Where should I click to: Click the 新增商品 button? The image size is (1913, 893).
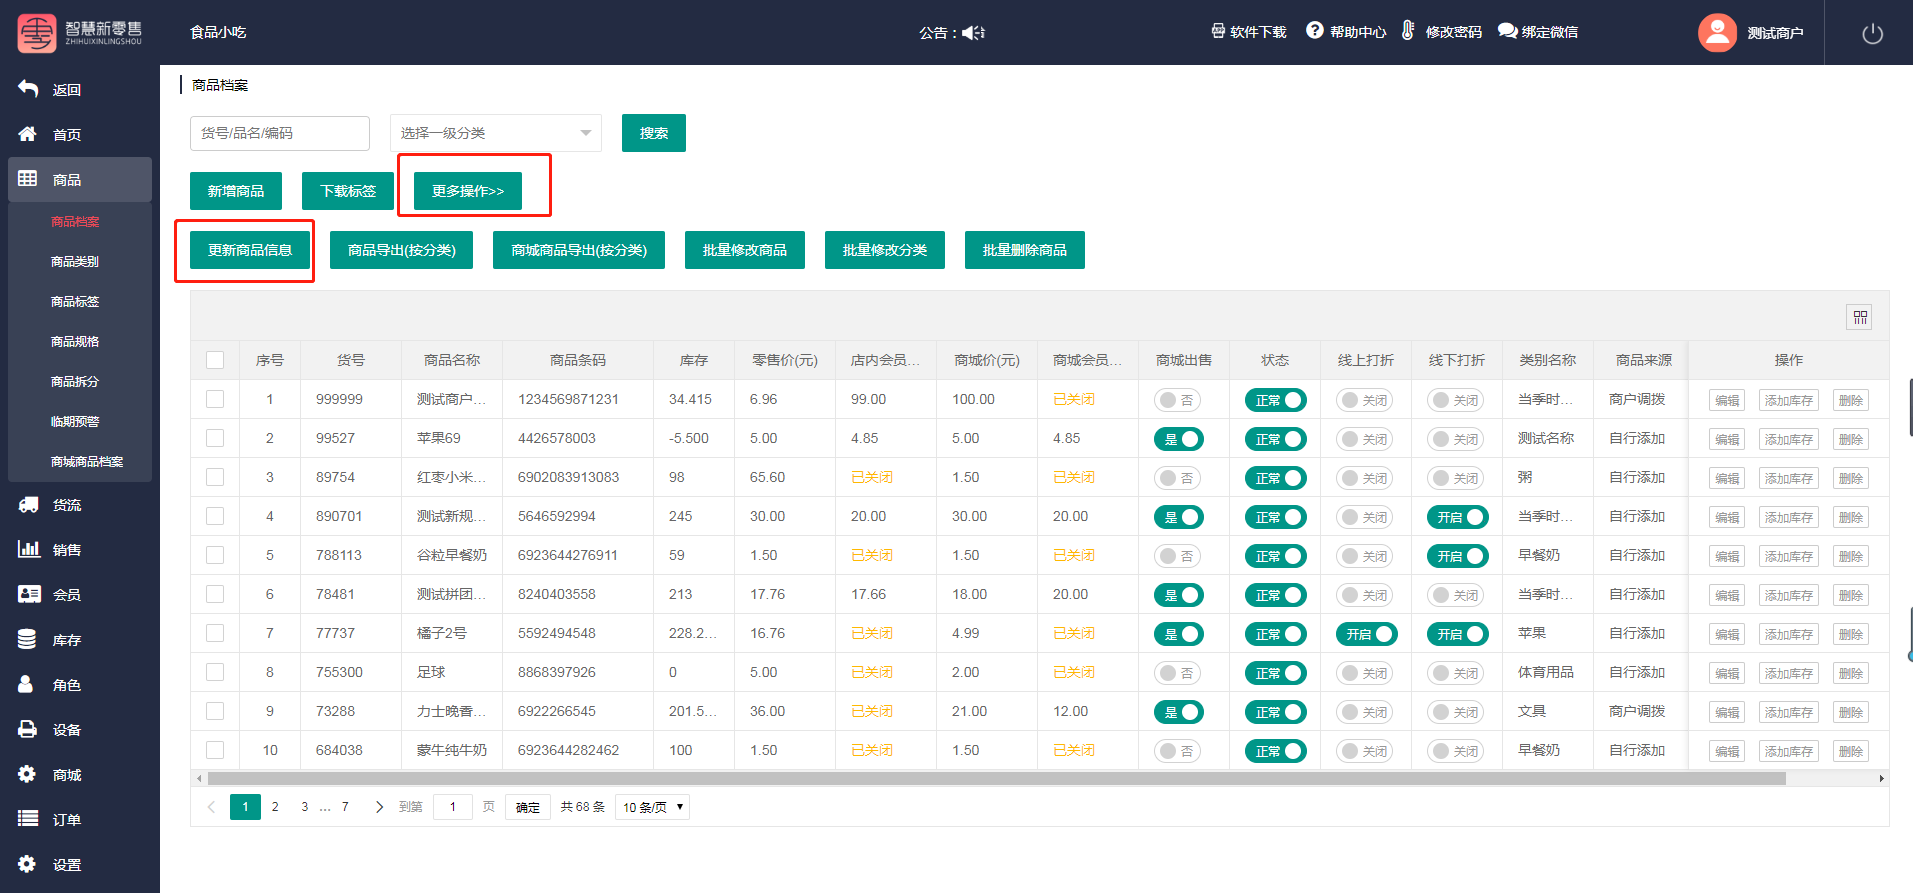coord(236,191)
